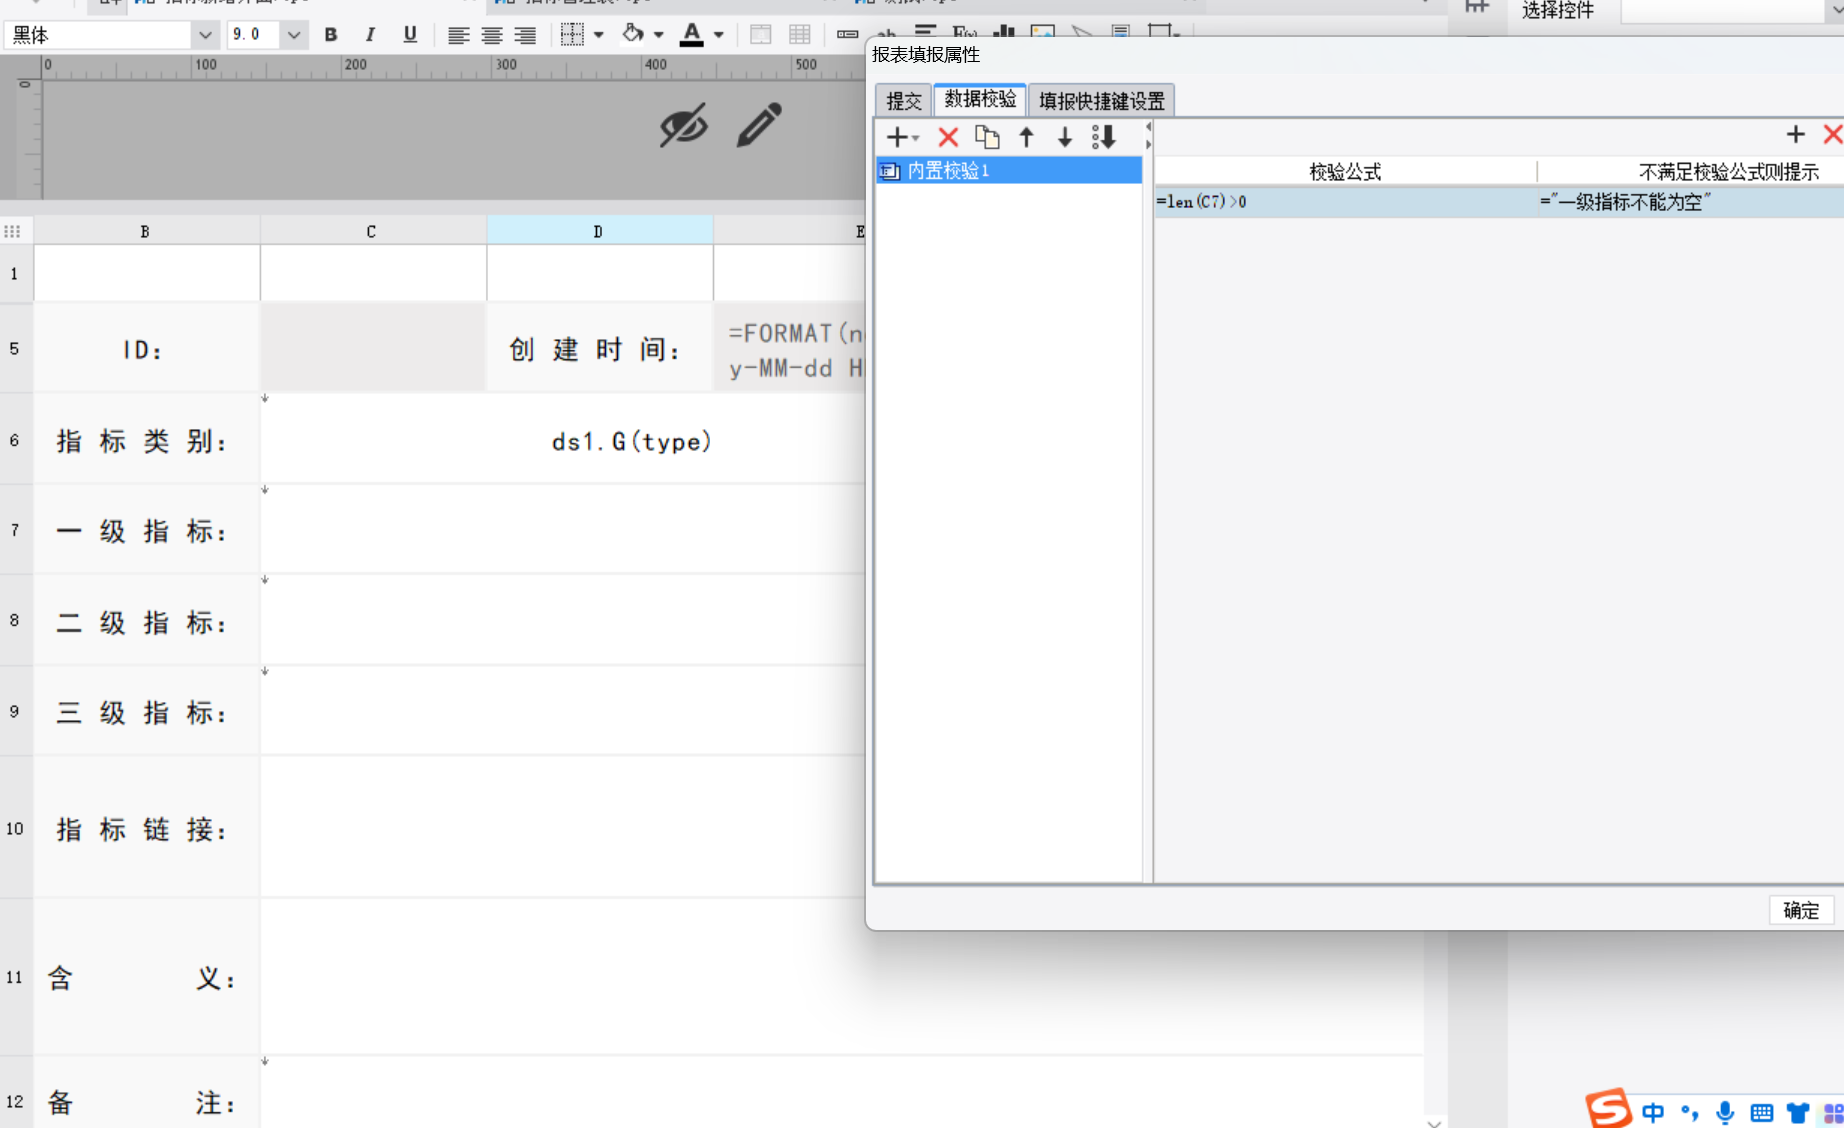The height and width of the screenshot is (1128, 1844).
Task: Copy the selected validation item
Action: pyautogui.click(x=987, y=137)
